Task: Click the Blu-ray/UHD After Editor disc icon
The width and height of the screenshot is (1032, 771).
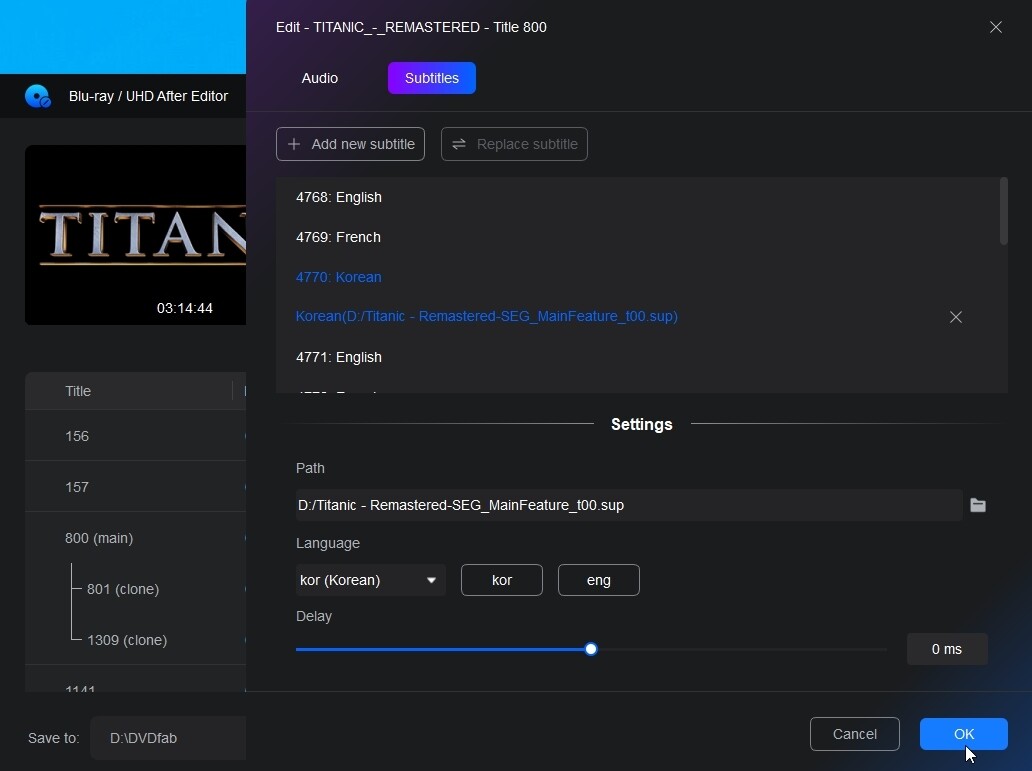Action: point(38,96)
